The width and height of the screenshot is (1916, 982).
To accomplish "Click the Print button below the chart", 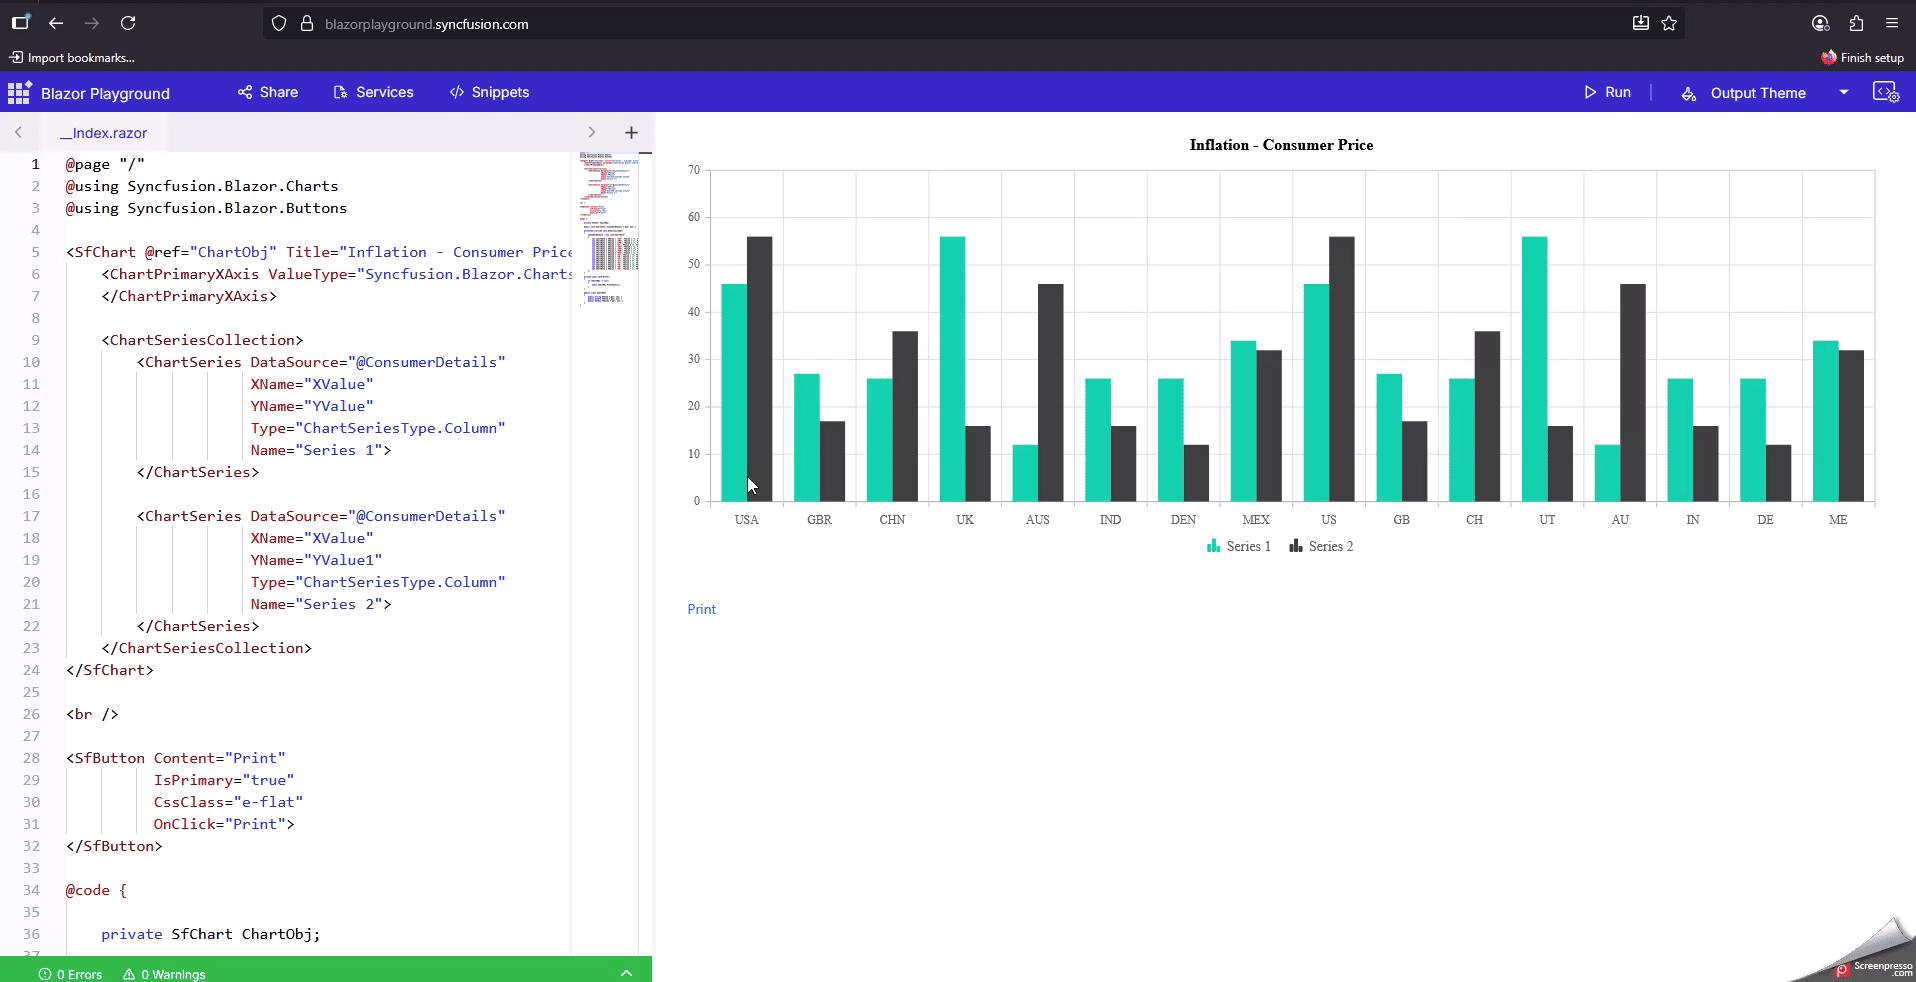I will pos(701,609).
